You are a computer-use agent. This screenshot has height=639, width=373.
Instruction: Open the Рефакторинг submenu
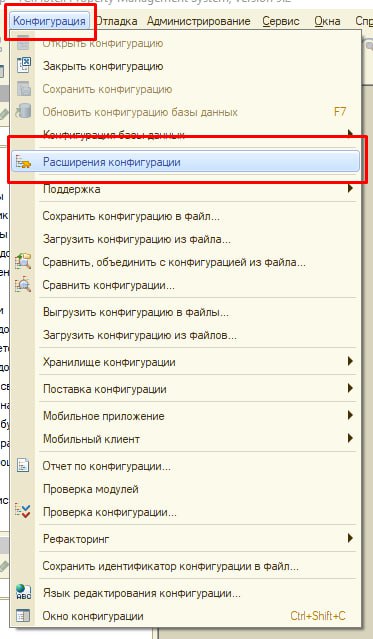(x=76, y=539)
